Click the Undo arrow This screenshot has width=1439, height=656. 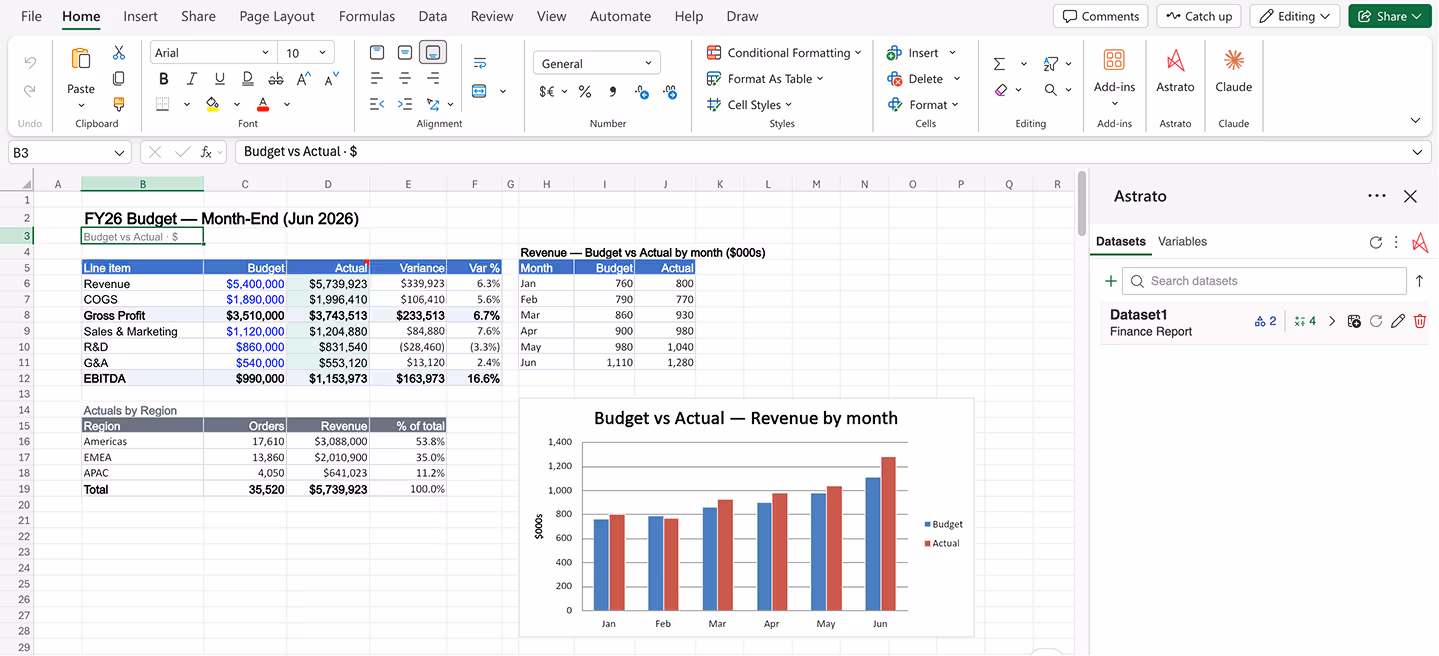[30, 62]
